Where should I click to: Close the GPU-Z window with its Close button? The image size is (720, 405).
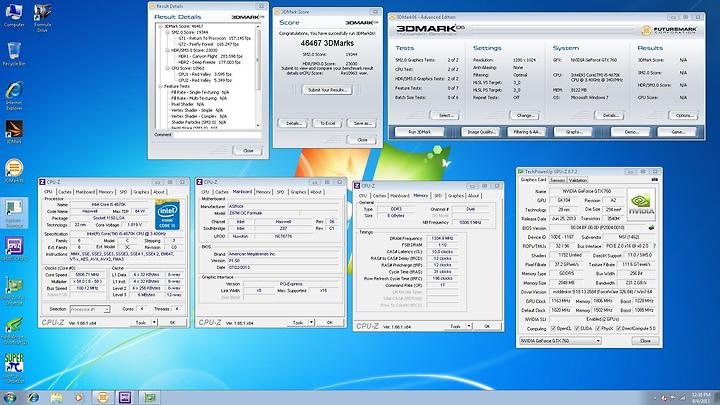click(x=645, y=341)
